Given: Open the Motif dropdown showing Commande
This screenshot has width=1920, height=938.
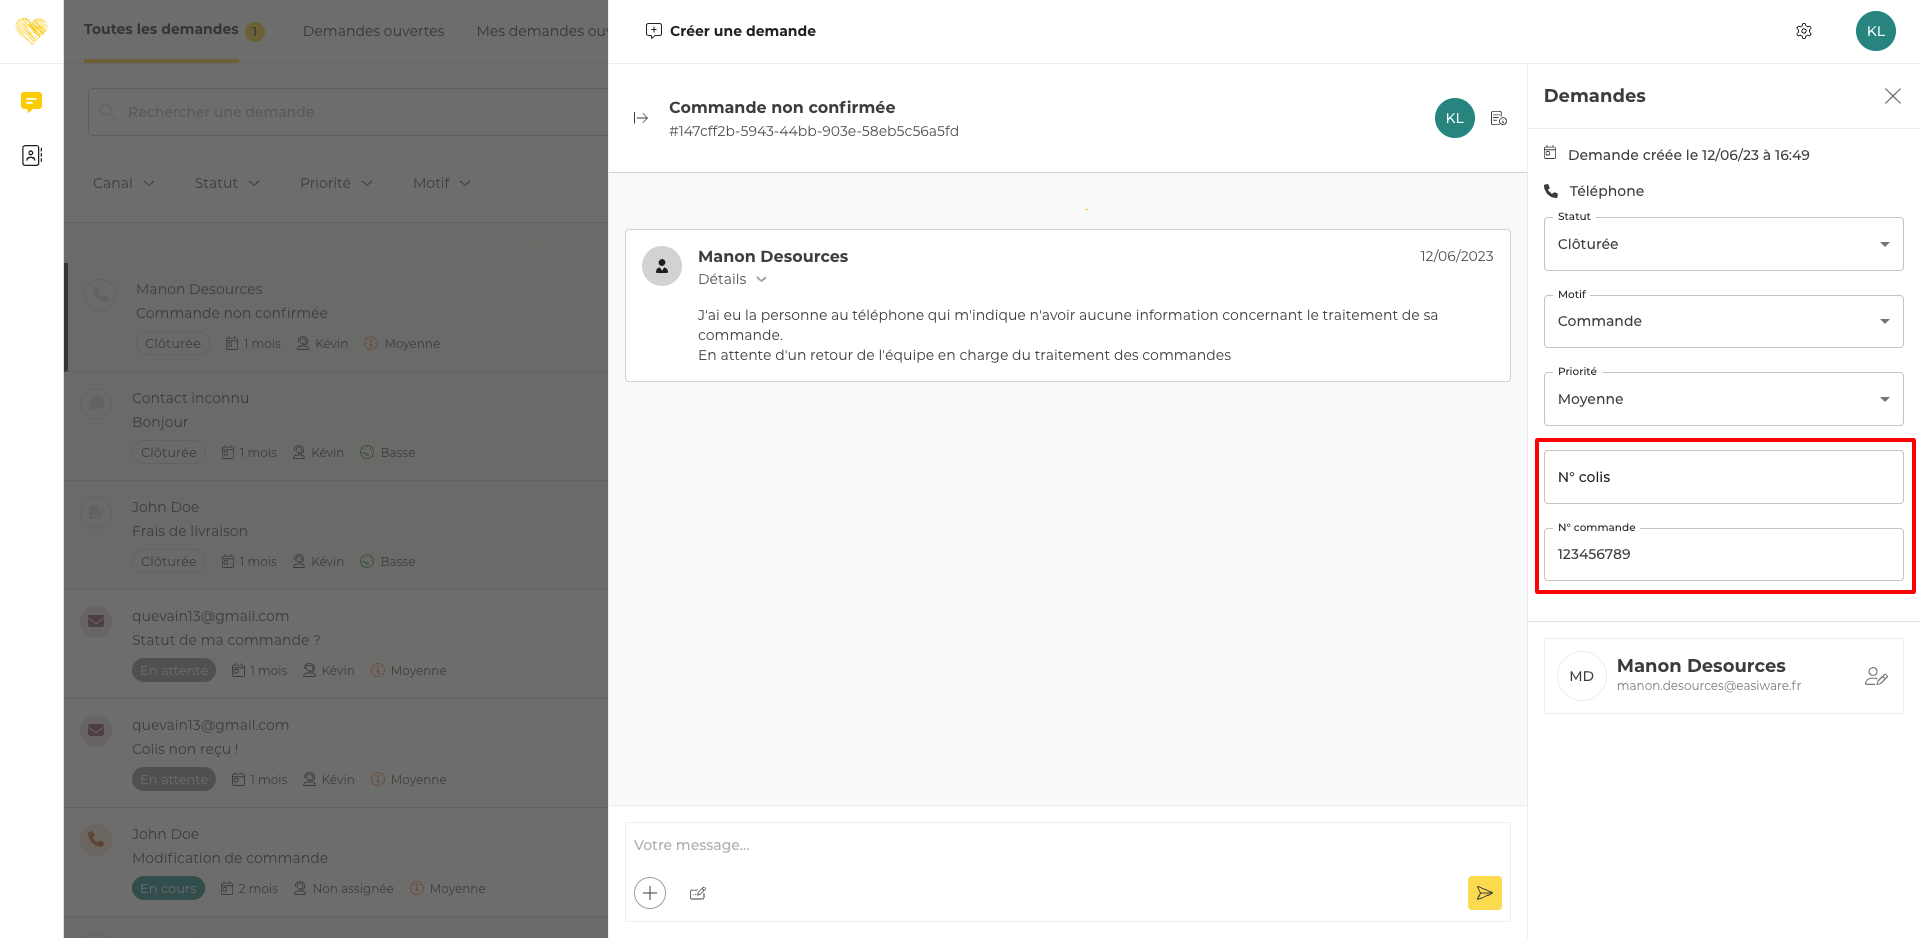Looking at the screenshot, I should coord(1723,321).
